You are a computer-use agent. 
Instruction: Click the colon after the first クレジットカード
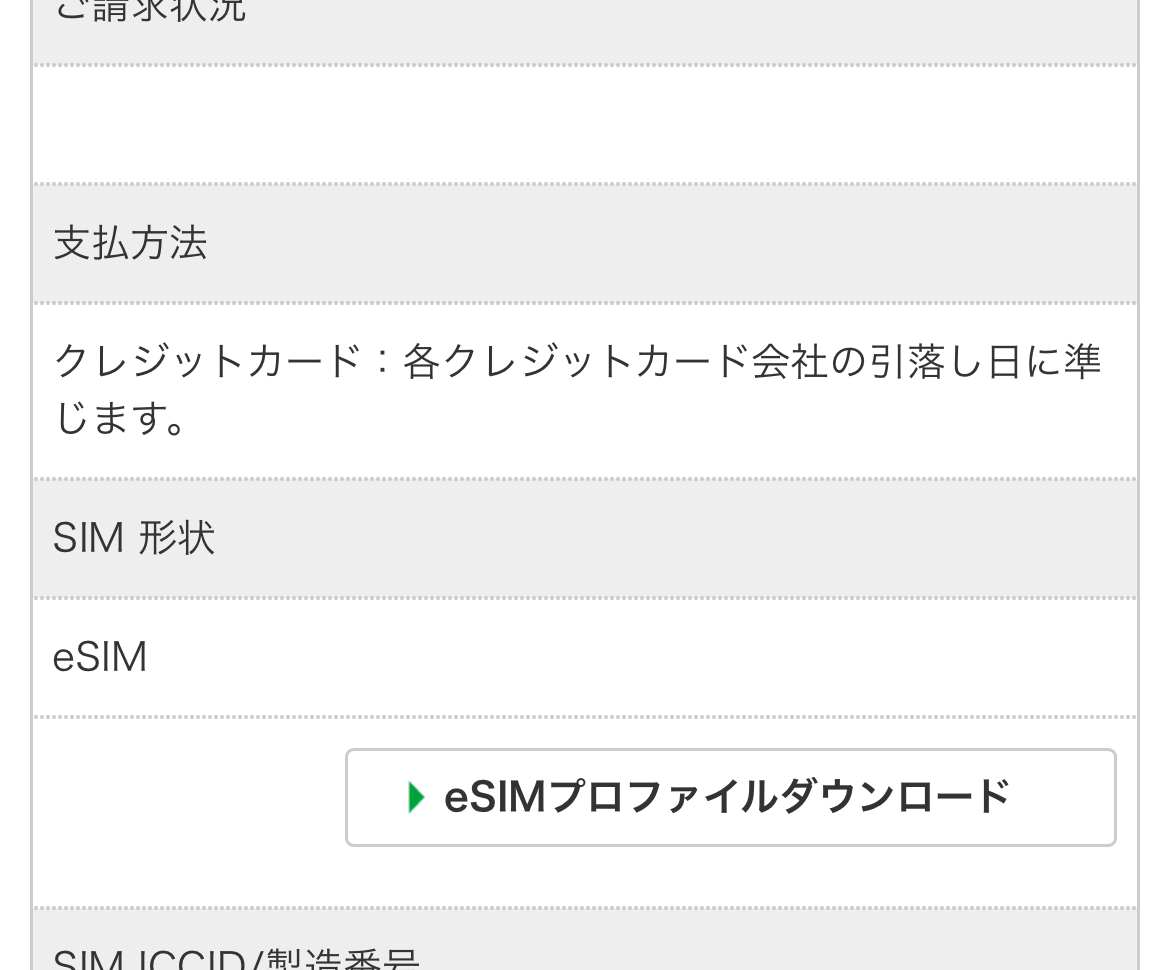tap(381, 360)
